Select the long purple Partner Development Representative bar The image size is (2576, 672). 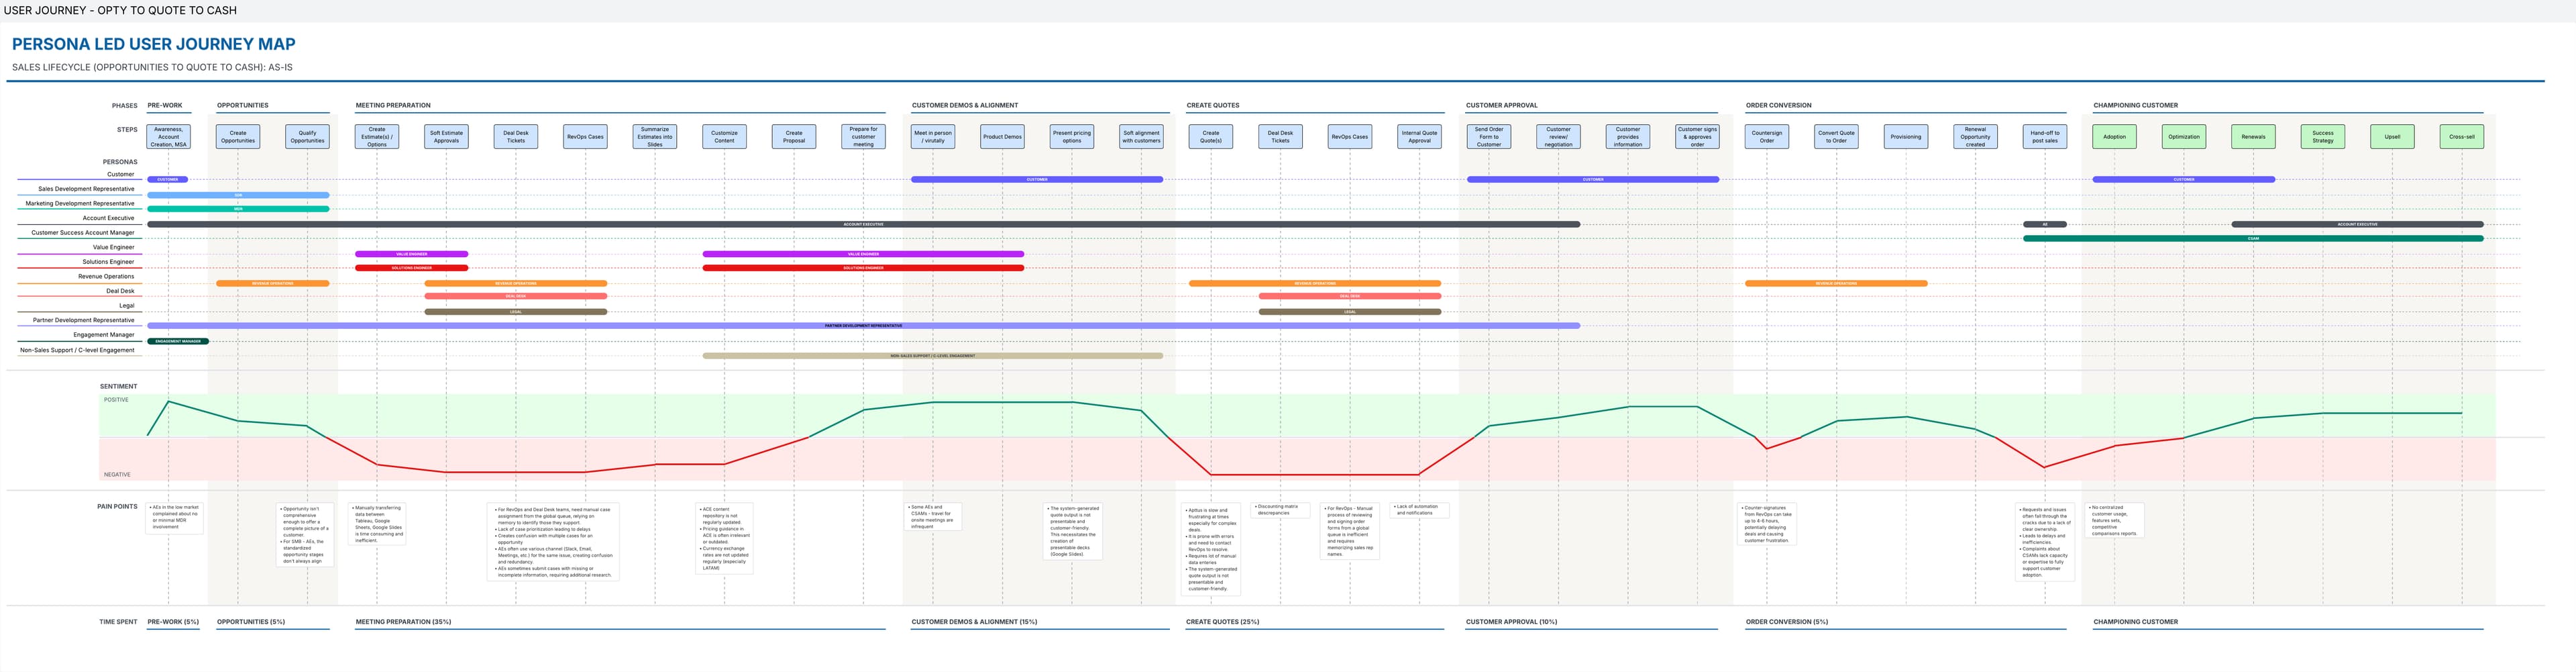click(x=864, y=326)
